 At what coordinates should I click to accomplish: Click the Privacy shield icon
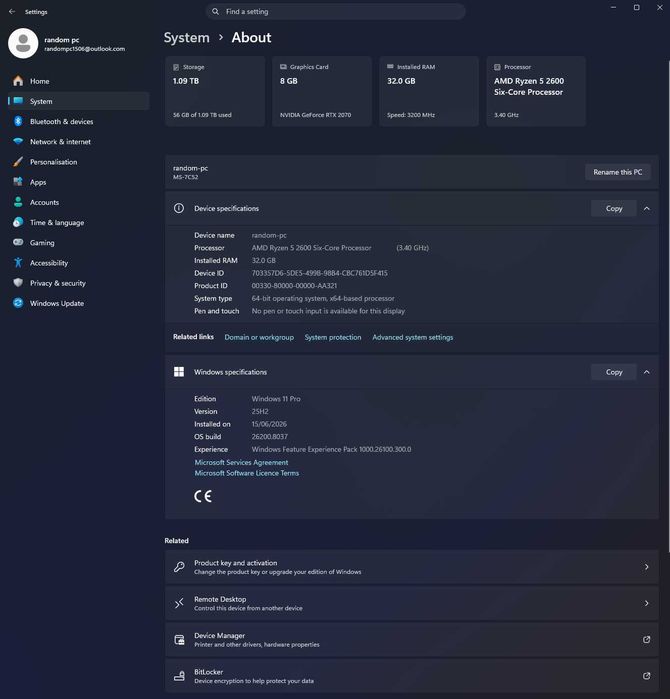coord(18,283)
